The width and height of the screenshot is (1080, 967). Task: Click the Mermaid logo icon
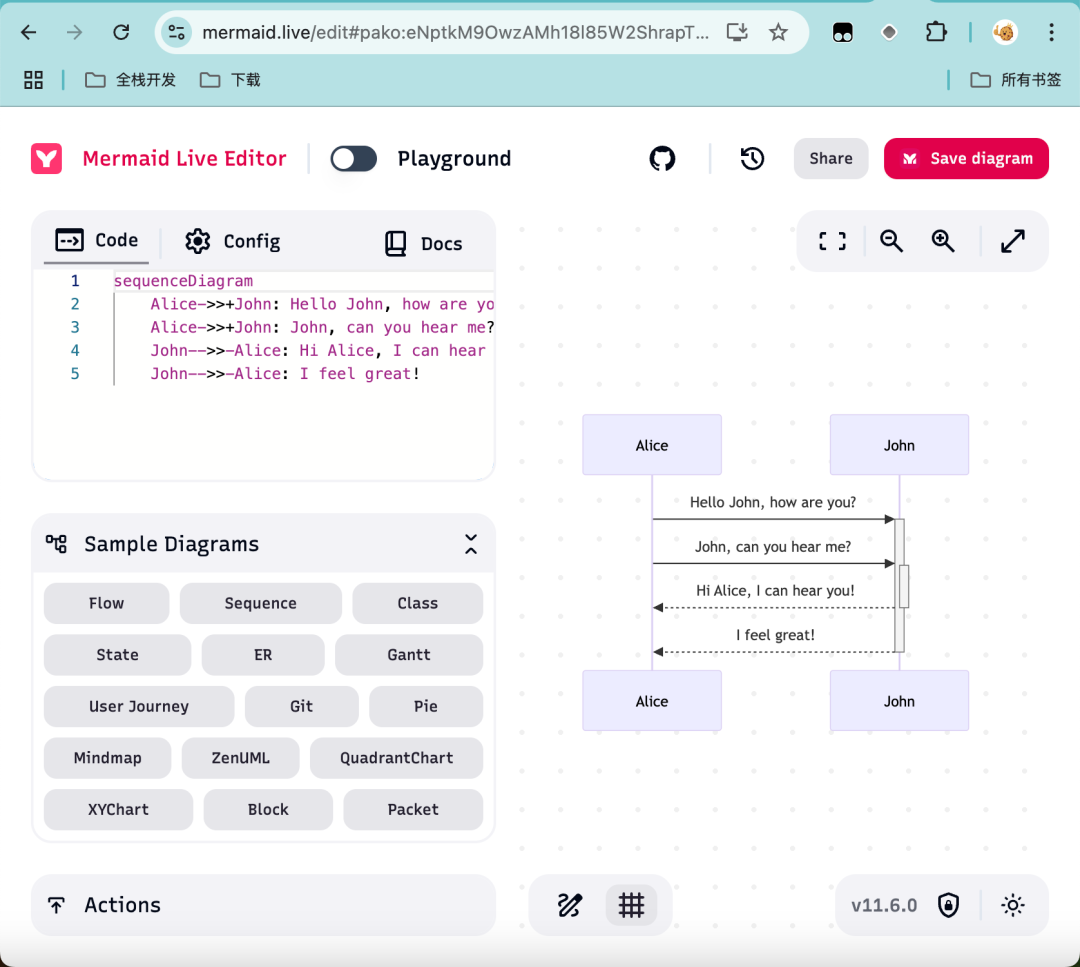pos(46,158)
